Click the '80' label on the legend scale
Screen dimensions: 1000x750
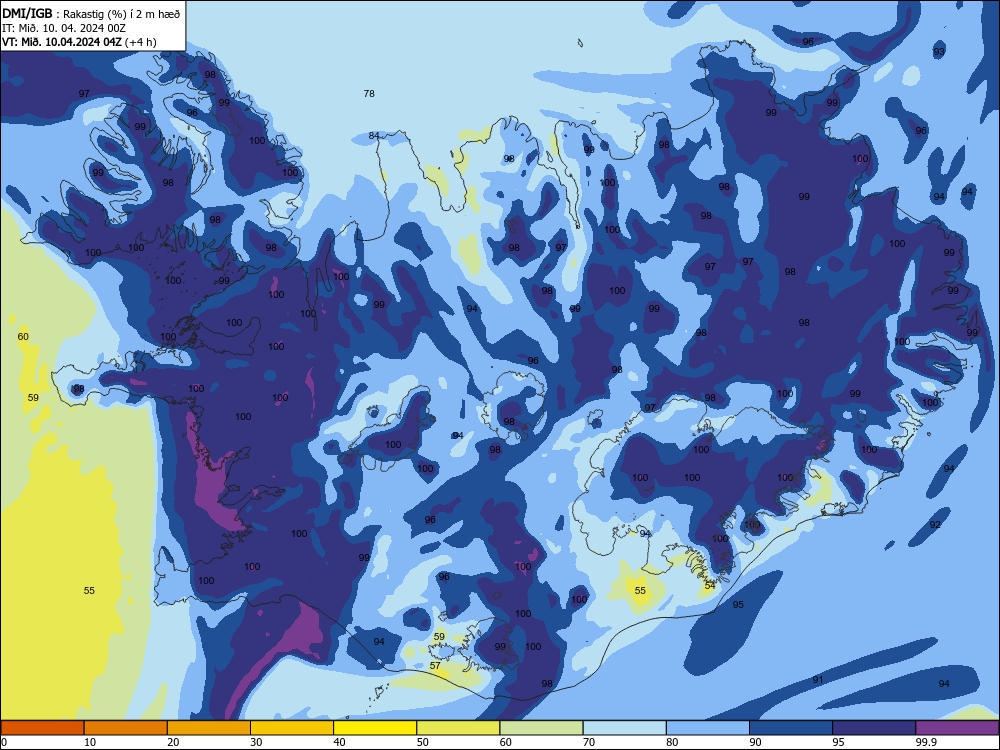point(672,742)
